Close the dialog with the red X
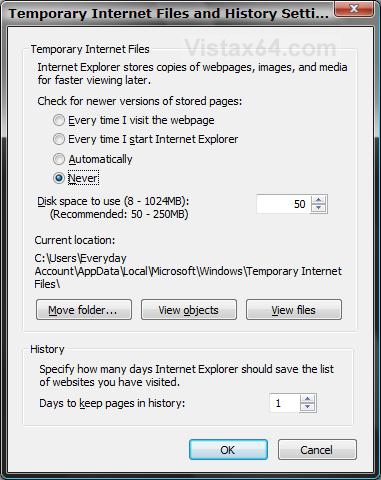Image resolution: width=381 pixels, height=480 pixels. [x=354, y=8]
